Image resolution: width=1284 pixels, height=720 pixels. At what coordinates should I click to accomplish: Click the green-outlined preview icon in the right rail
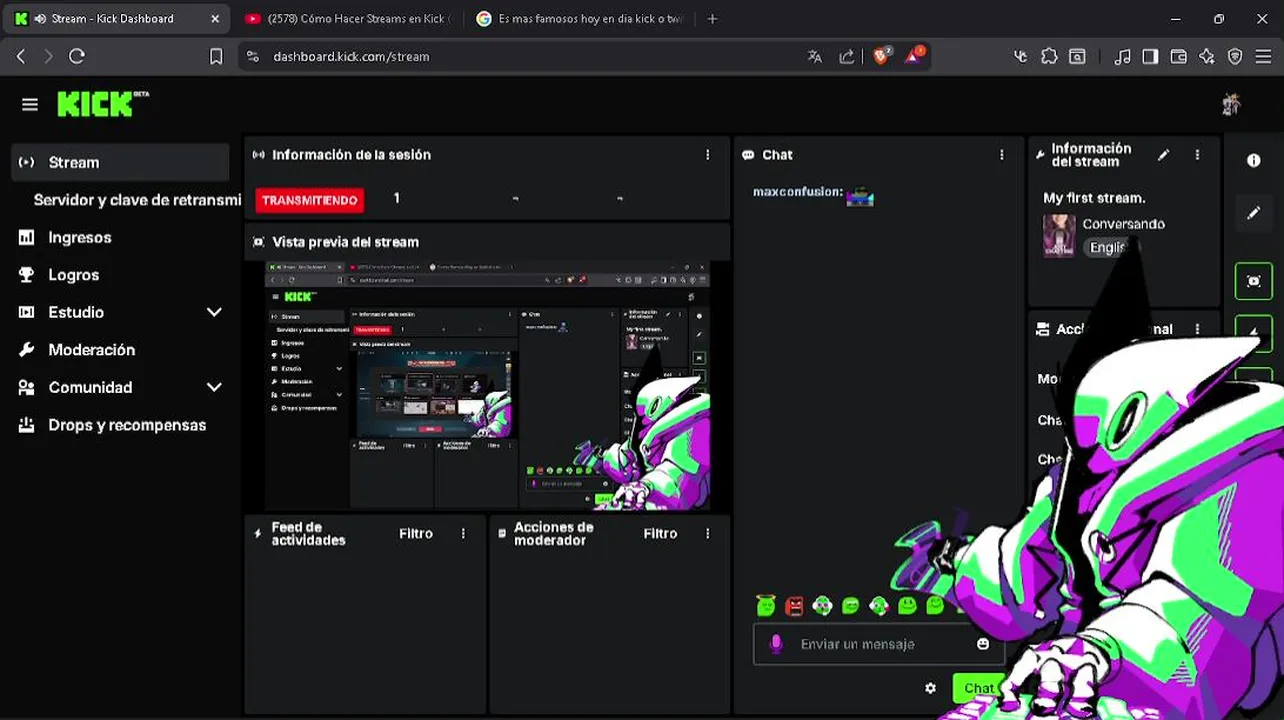click(1254, 282)
